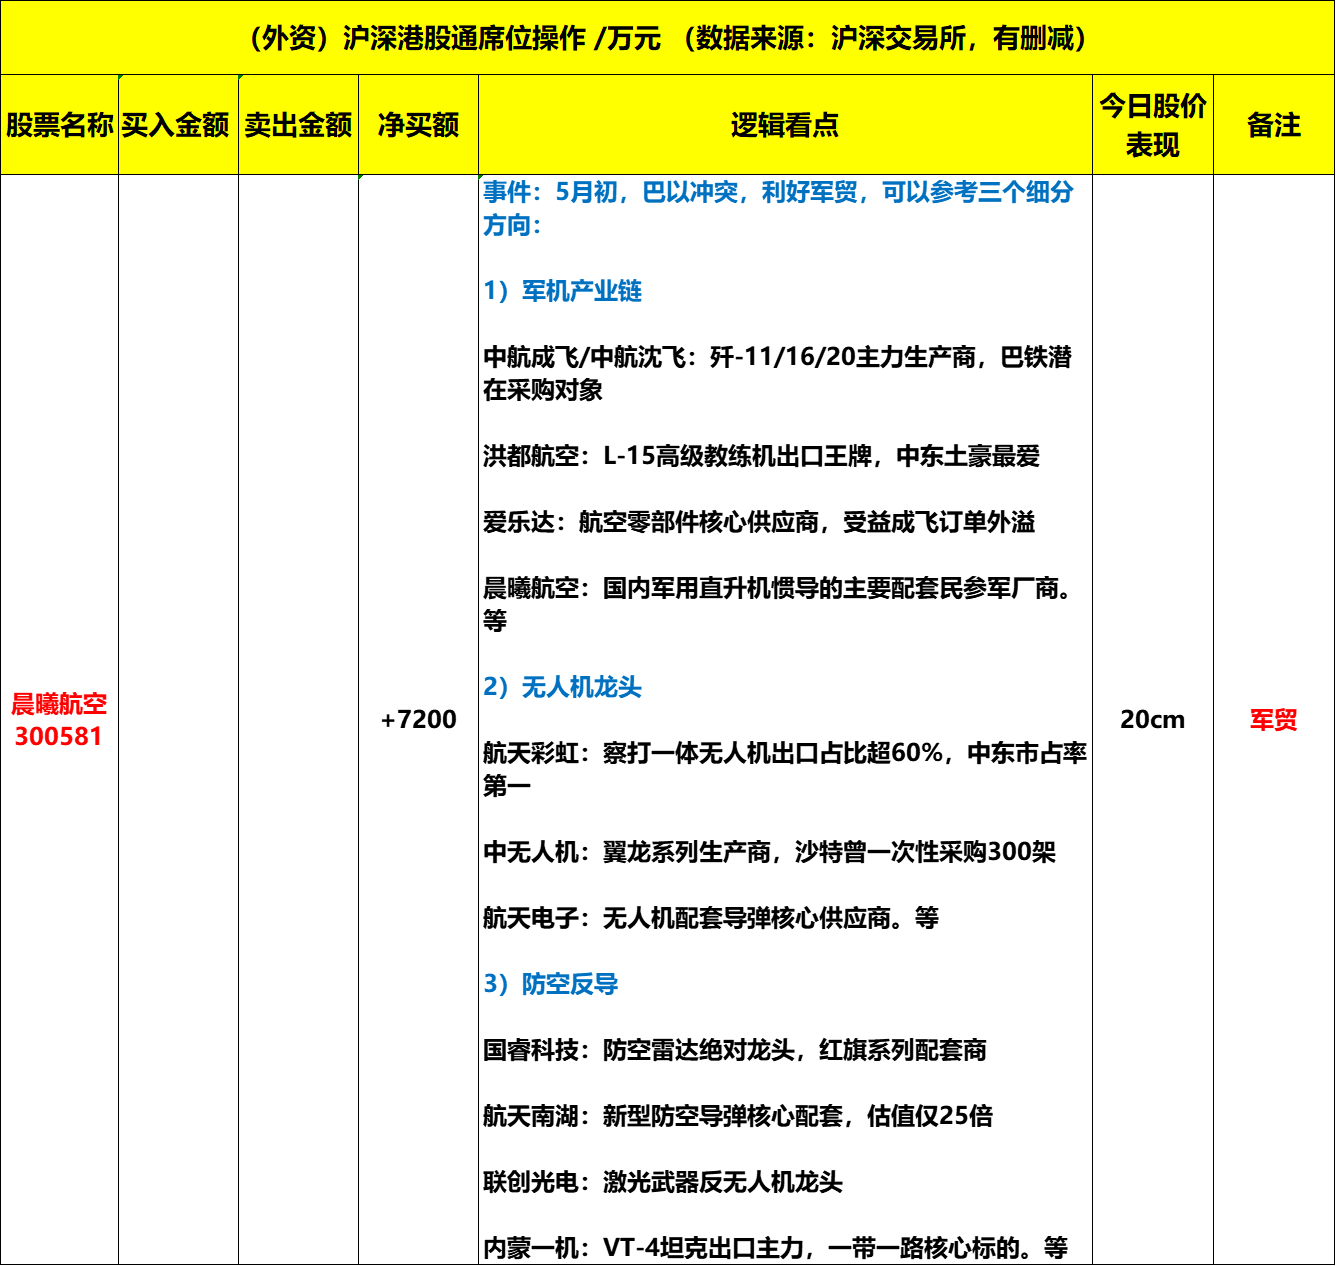Image resolution: width=1336 pixels, height=1266 pixels.
Task: Select the 今日股价表现 column header
Action: pos(1153,125)
